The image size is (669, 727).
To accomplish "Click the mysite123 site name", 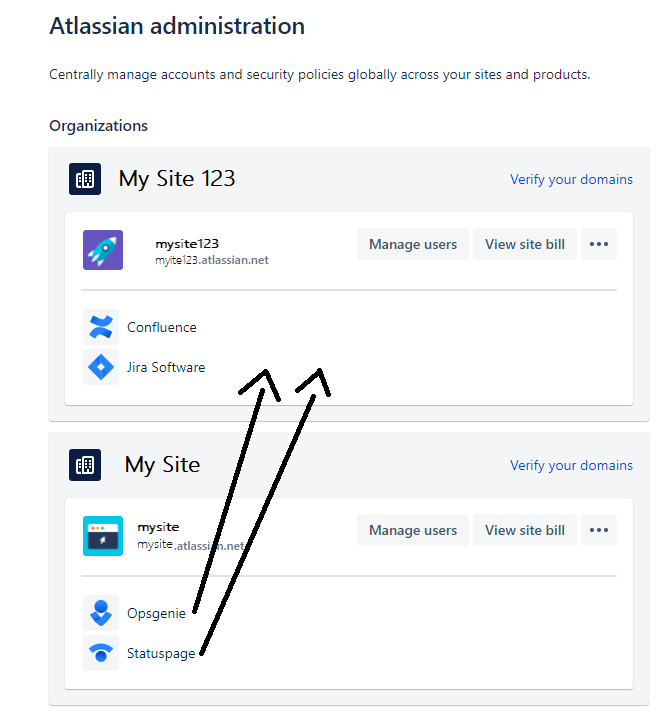I will [x=187, y=244].
